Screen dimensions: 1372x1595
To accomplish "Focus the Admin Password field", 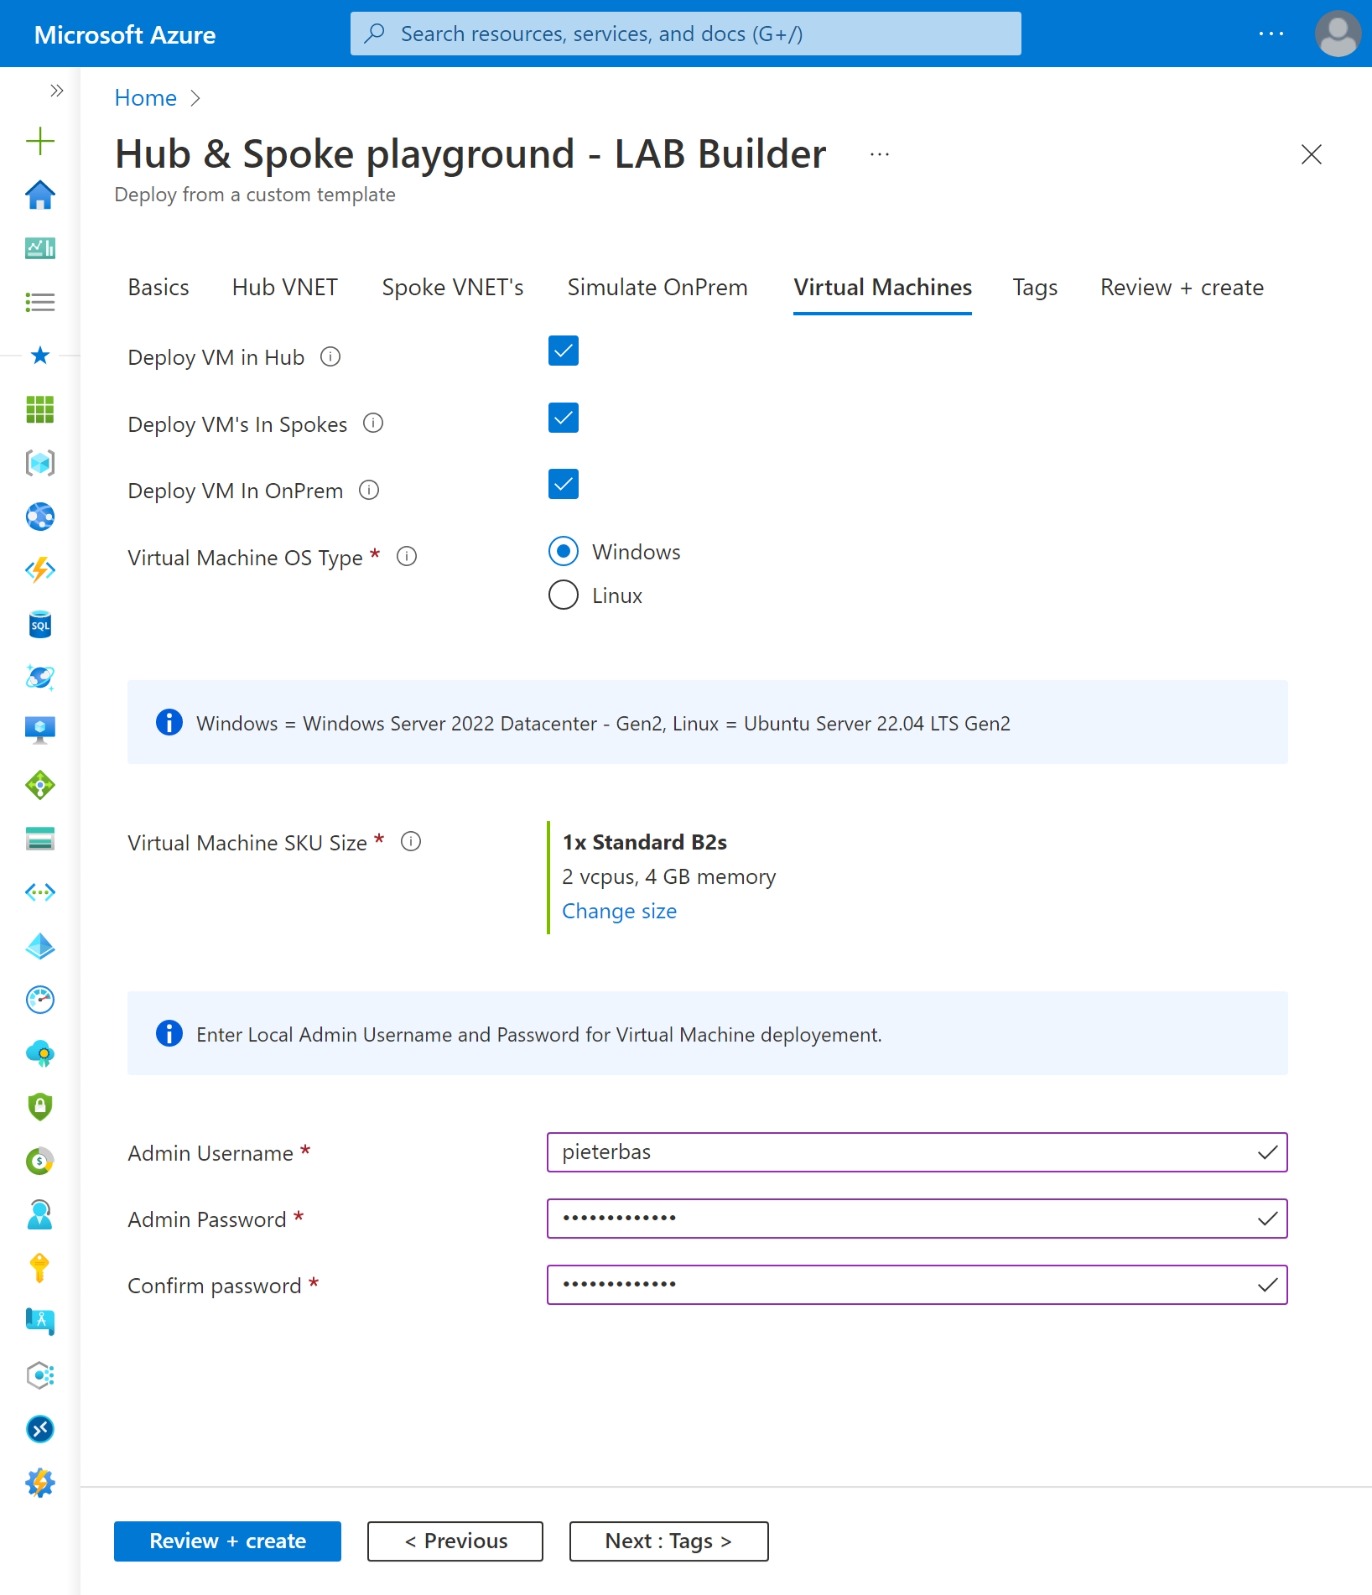I will coord(916,1218).
